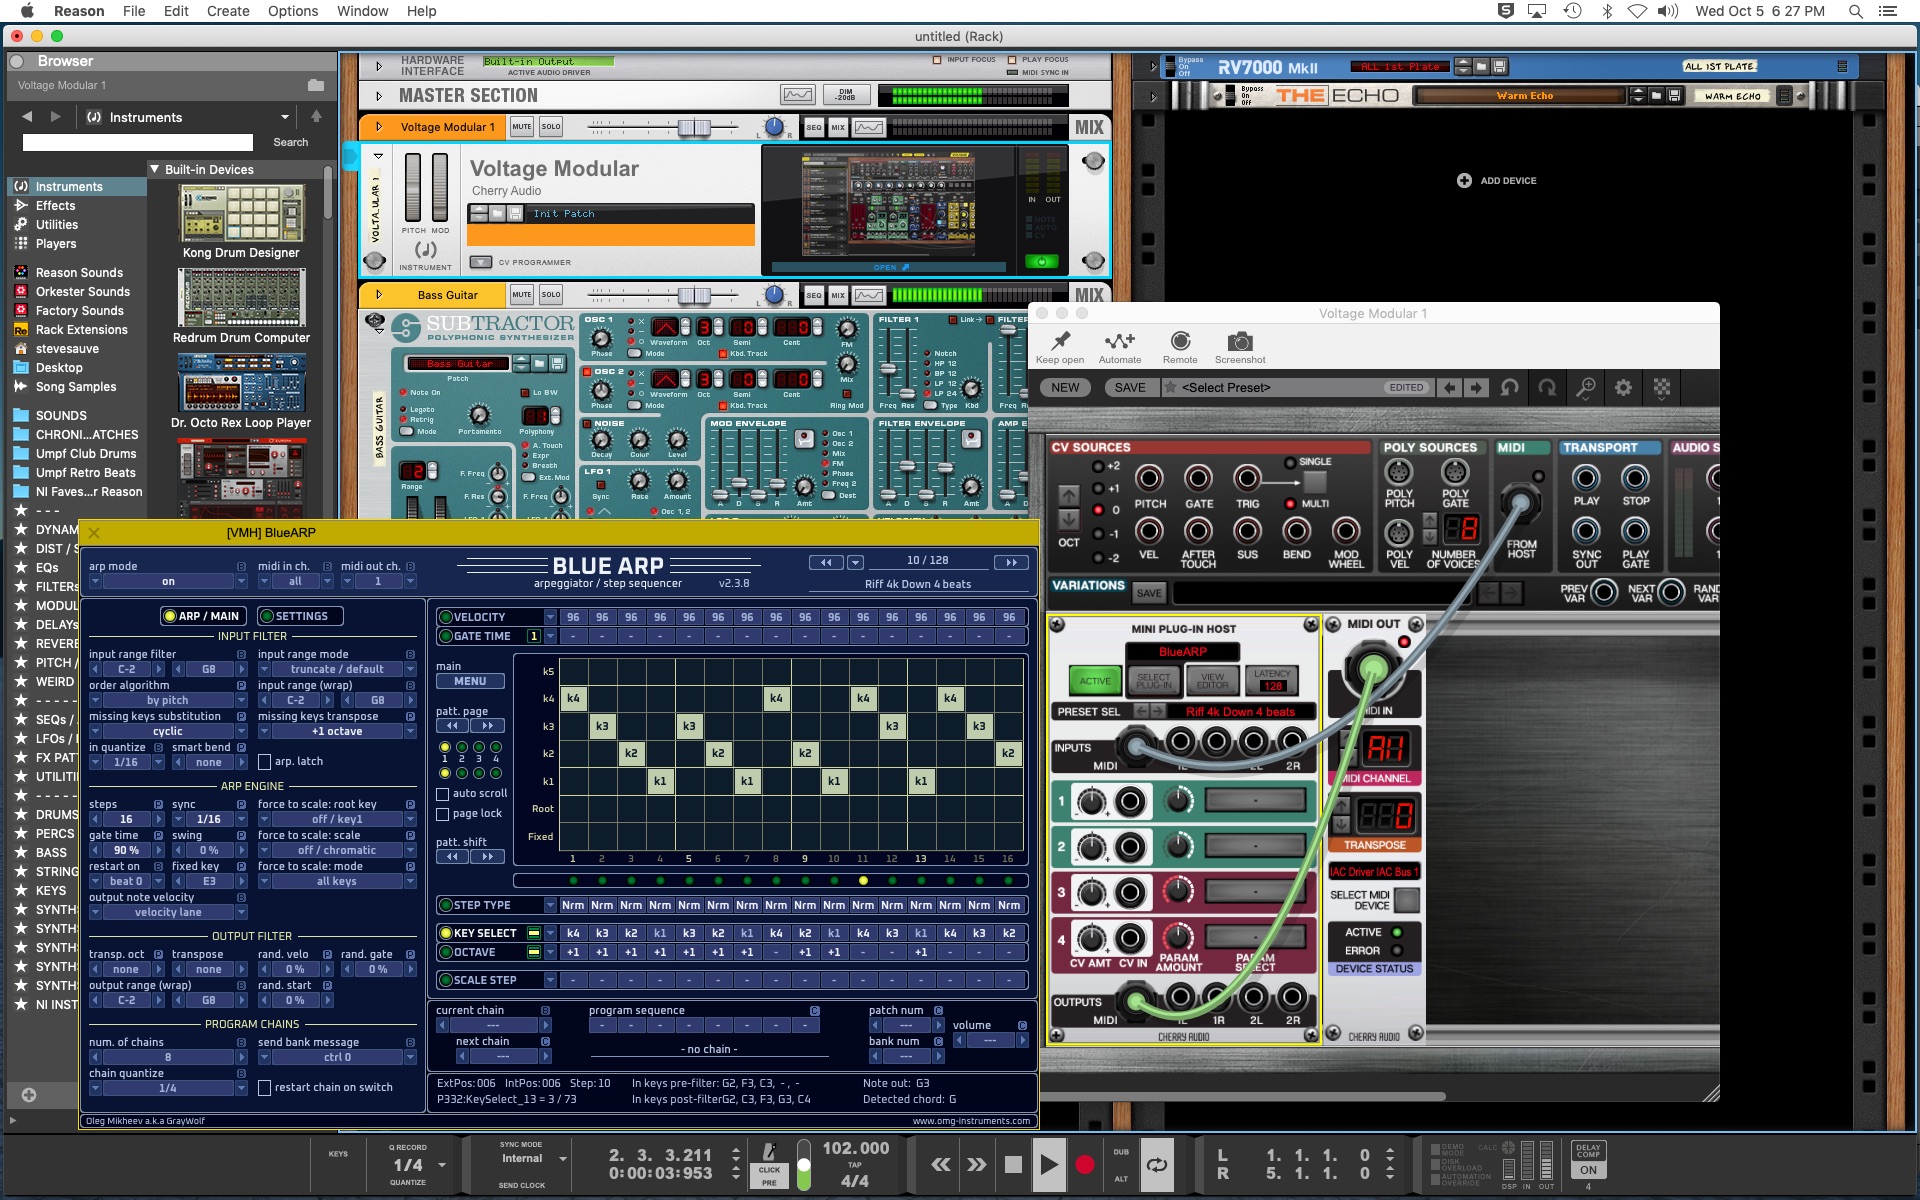Click the Rewind button in transport

pyautogui.click(x=941, y=1164)
